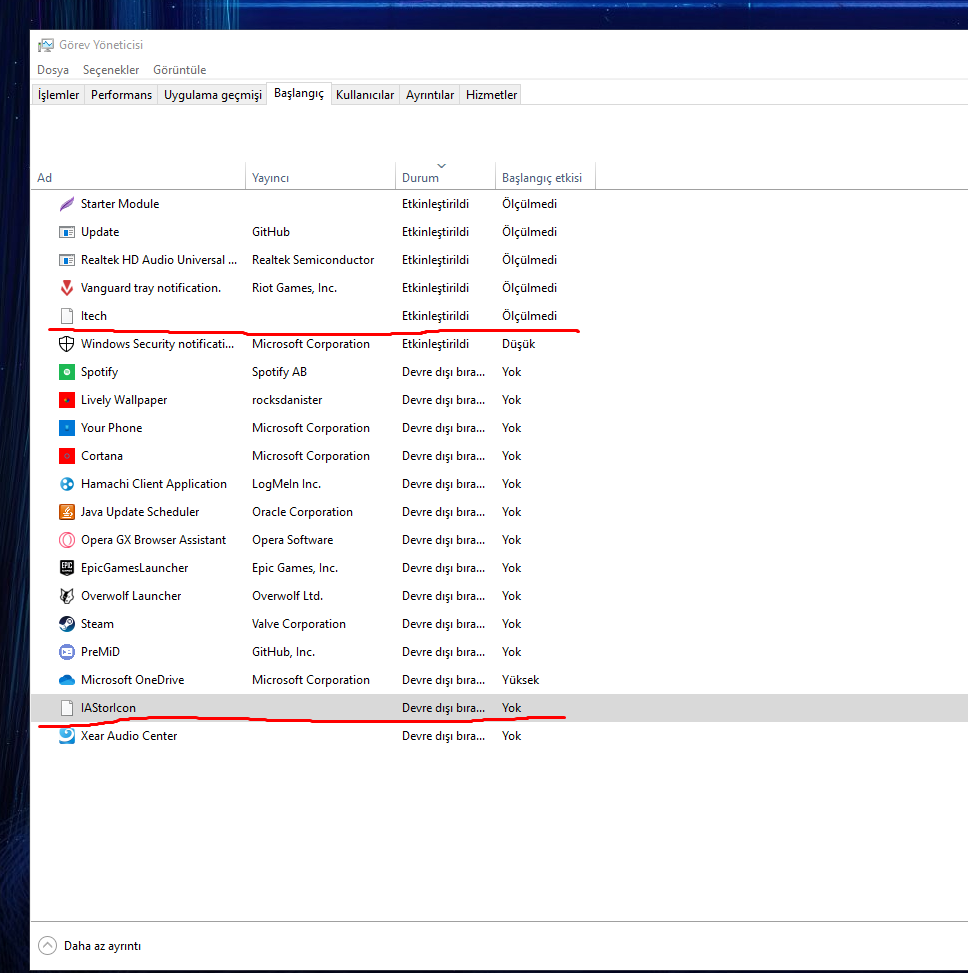The width and height of the screenshot is (968, 973).
Task: Click the Spotify green icon
Action: click(66, 372)
